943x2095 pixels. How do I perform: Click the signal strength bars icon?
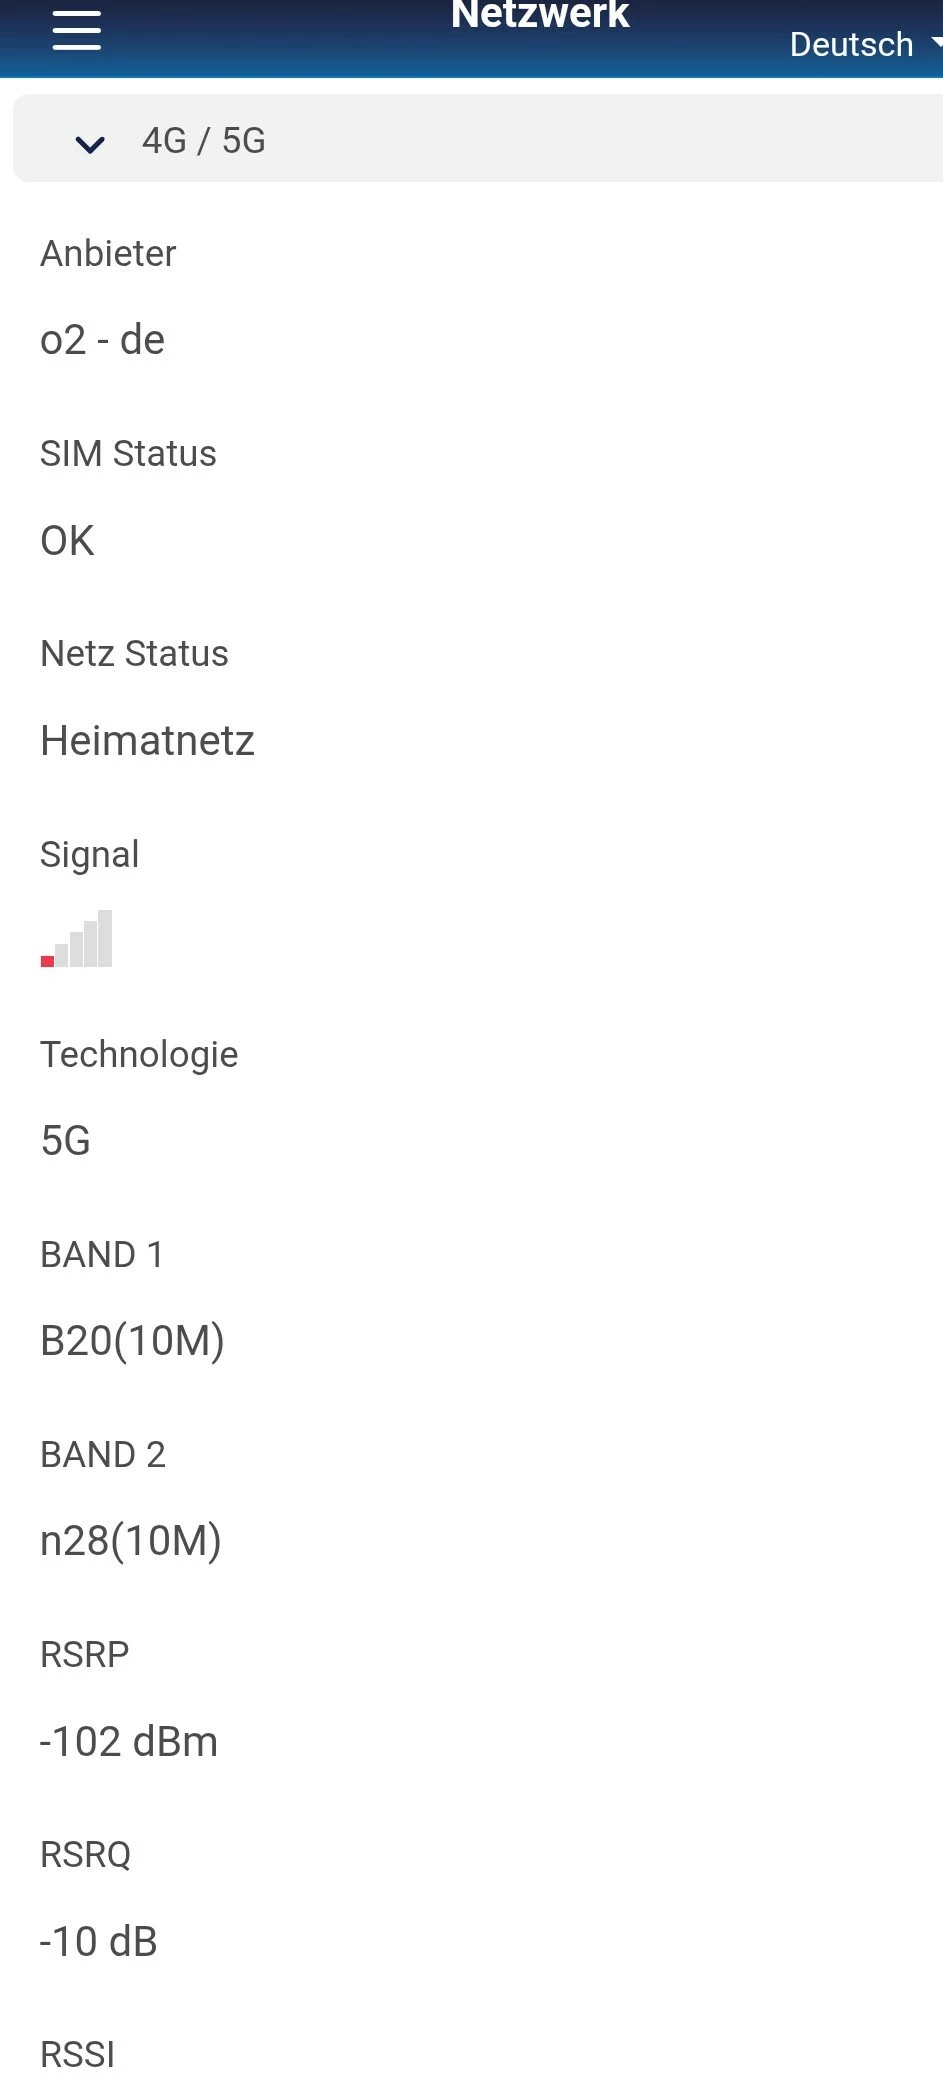[77, 939]
